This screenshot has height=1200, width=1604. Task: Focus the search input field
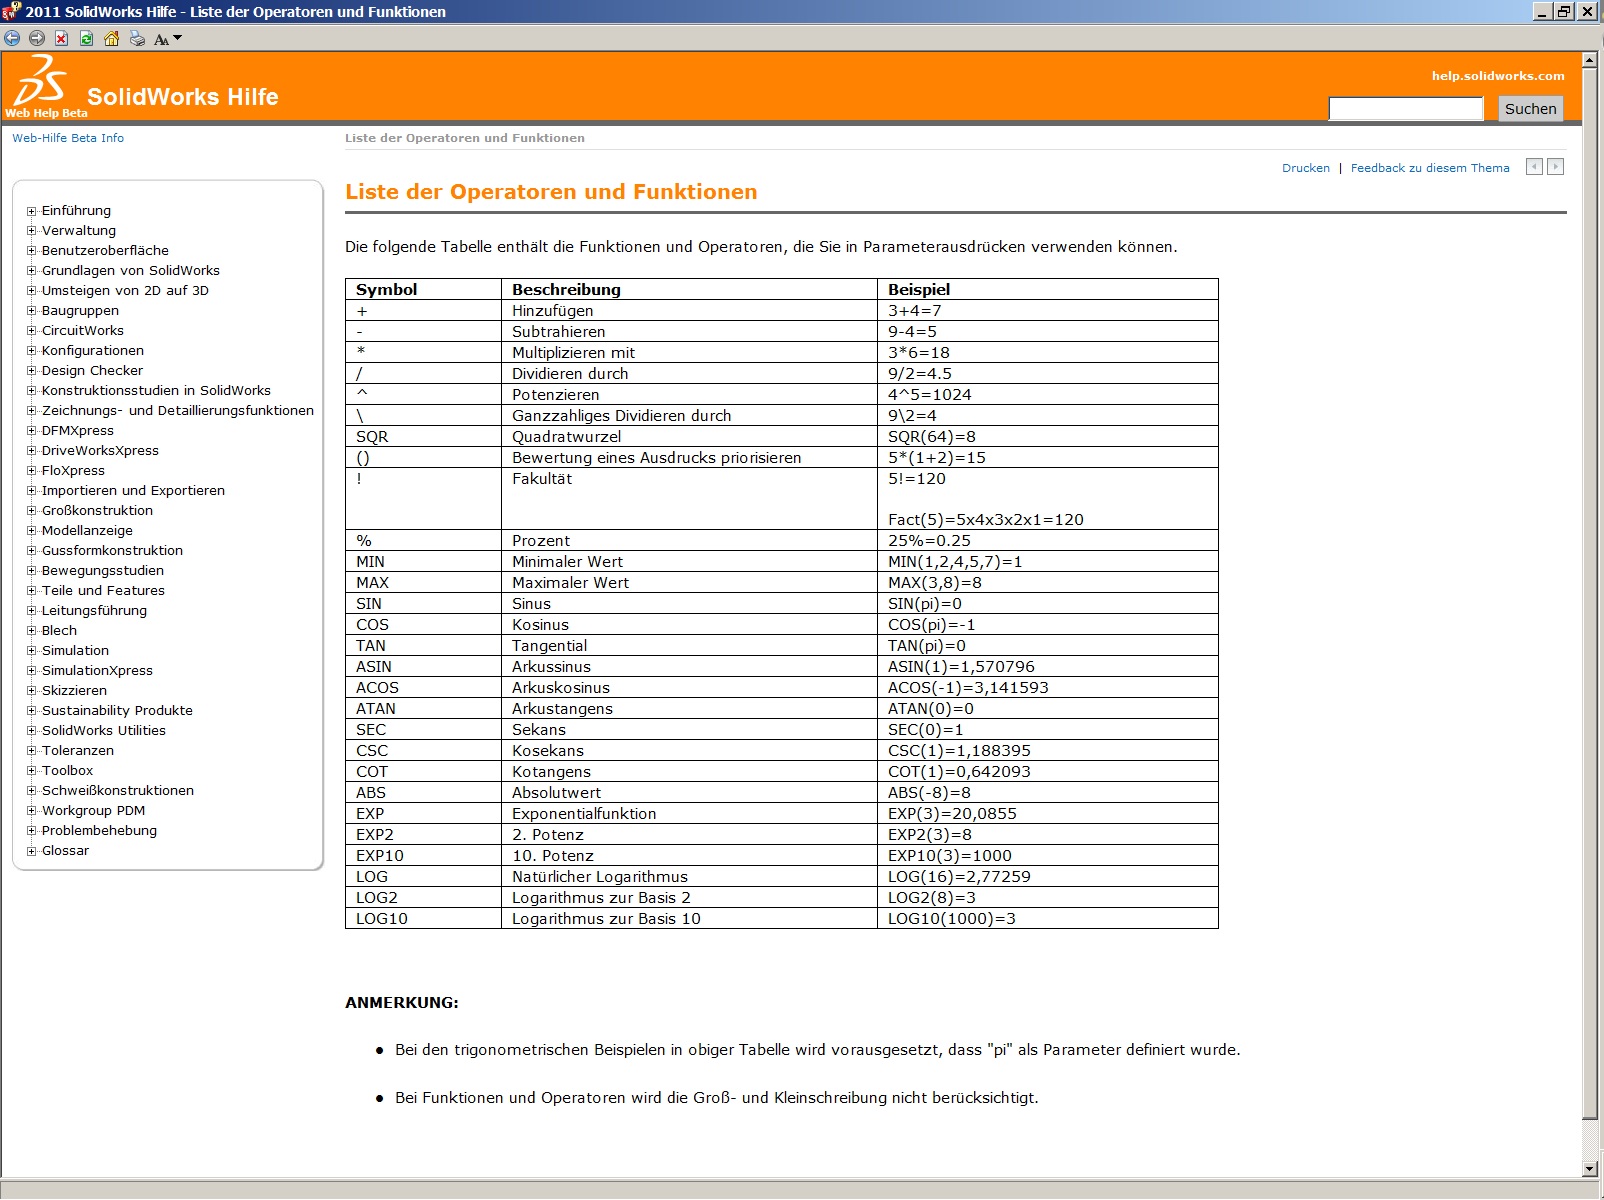(1405, 109)
